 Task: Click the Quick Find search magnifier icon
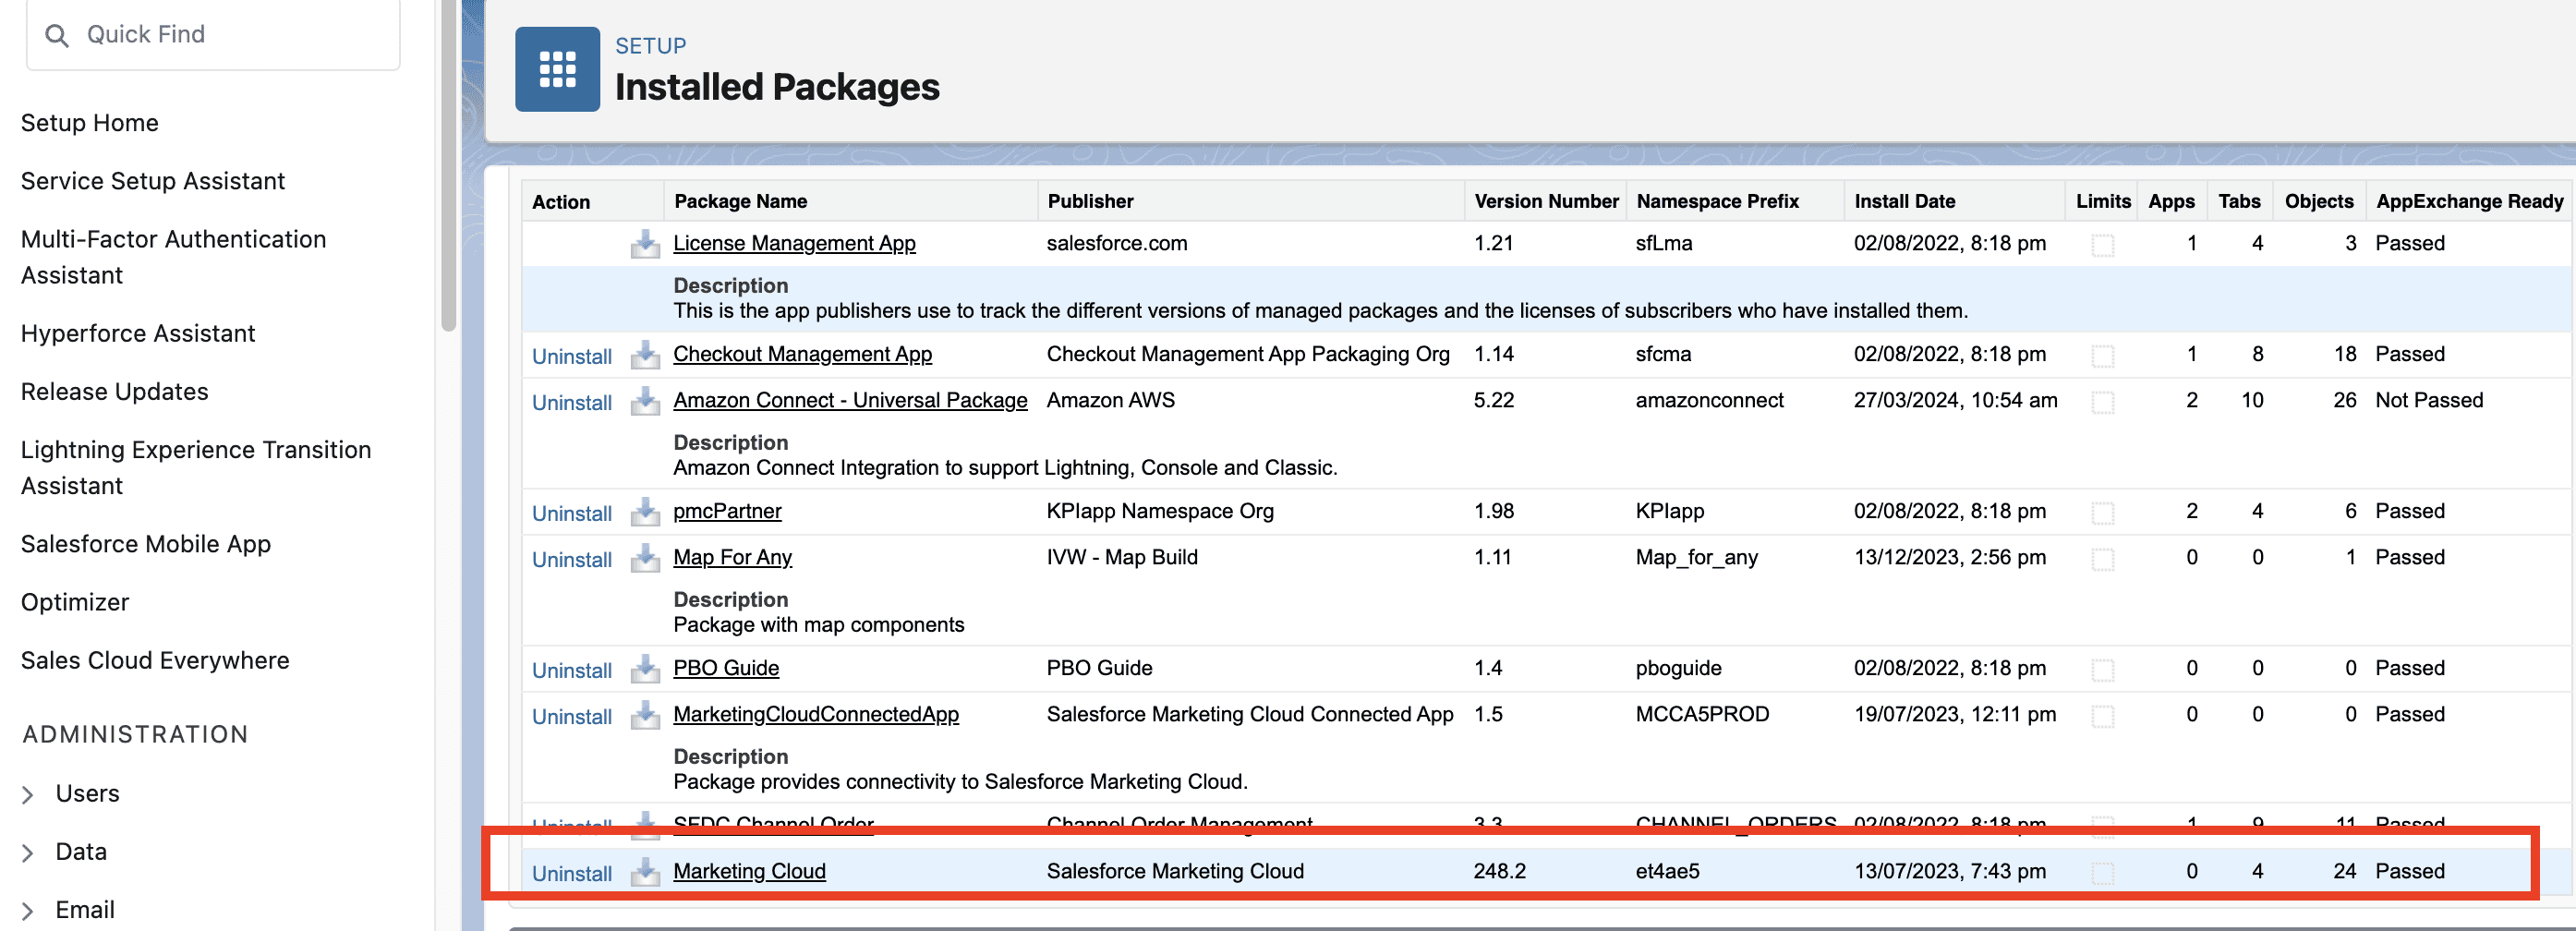57,35
